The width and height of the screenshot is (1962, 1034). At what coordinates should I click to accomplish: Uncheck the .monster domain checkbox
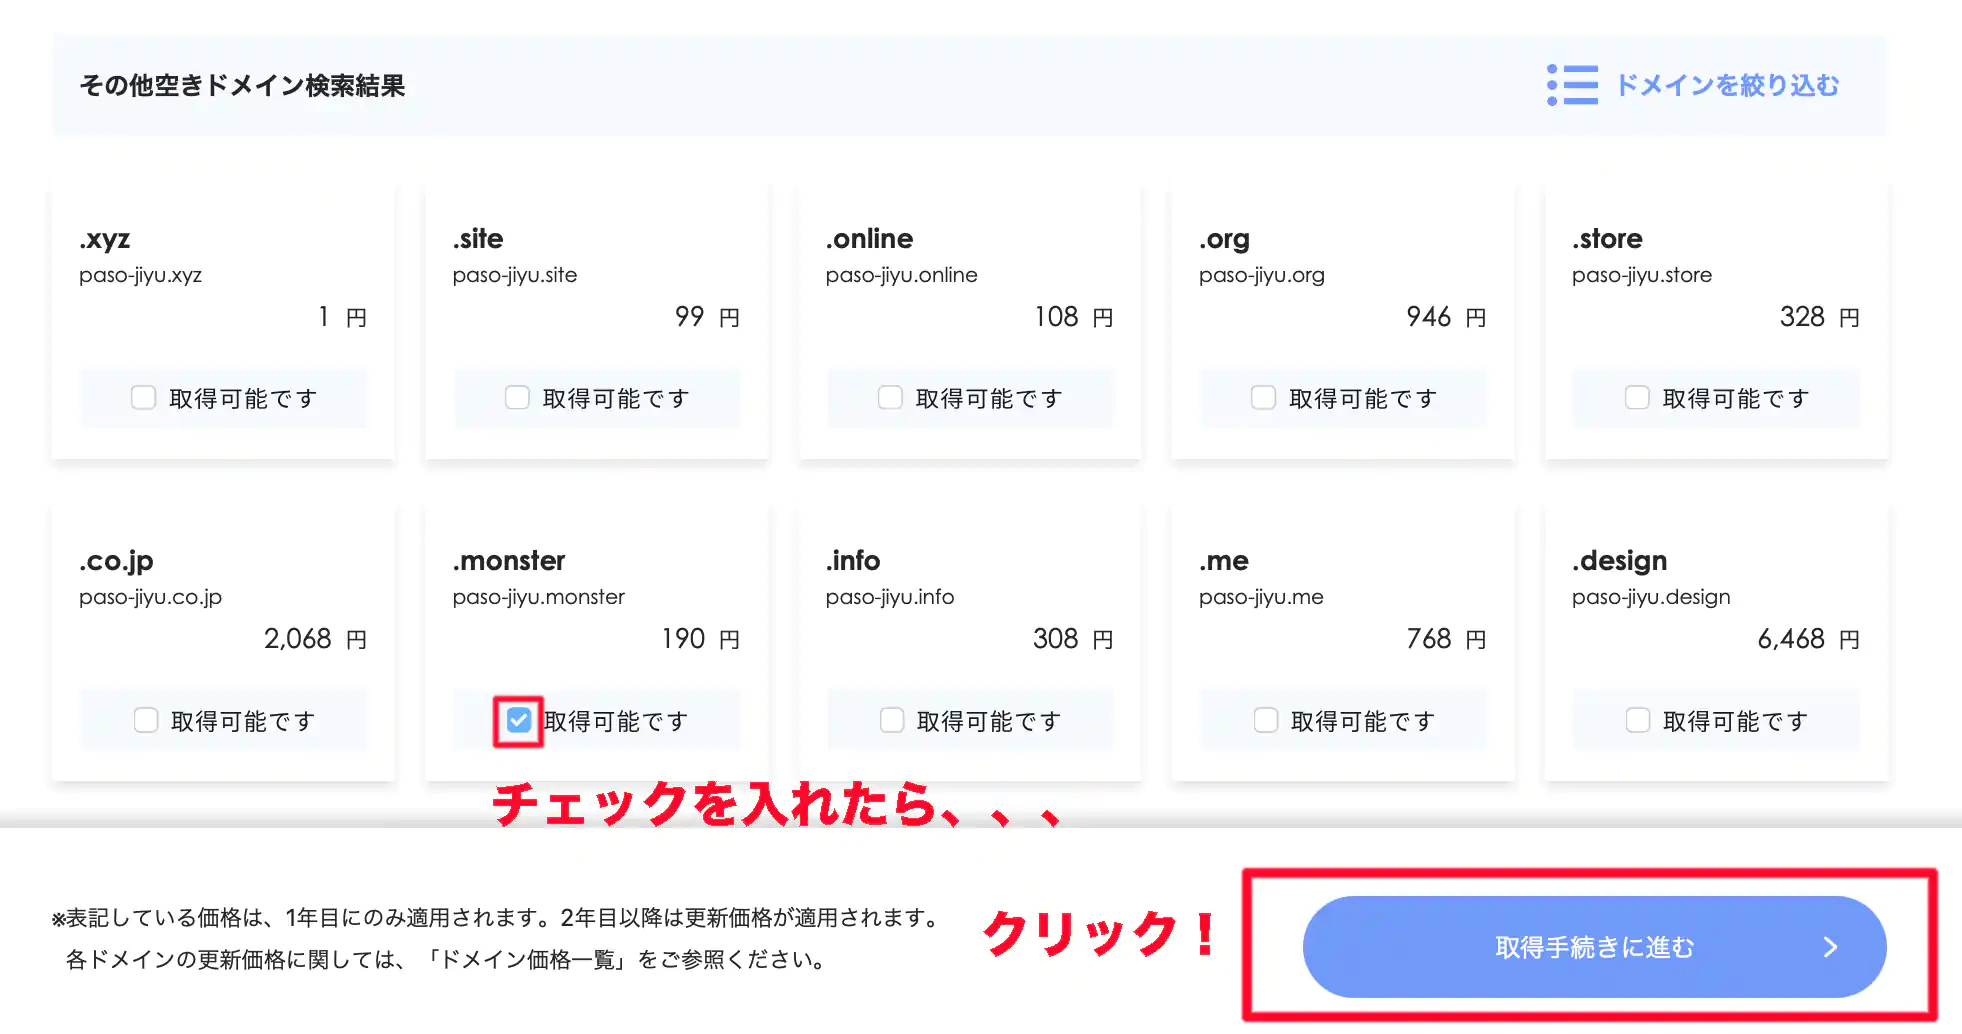coord(518,720)
